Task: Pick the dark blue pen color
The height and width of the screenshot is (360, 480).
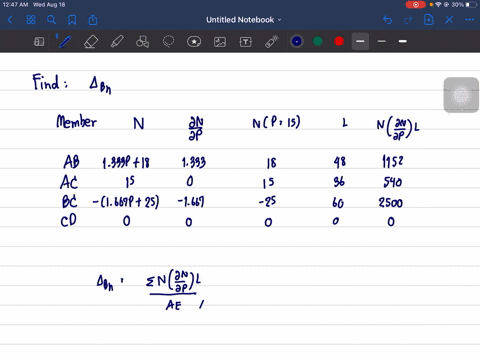Action: (x=297, y=41)
